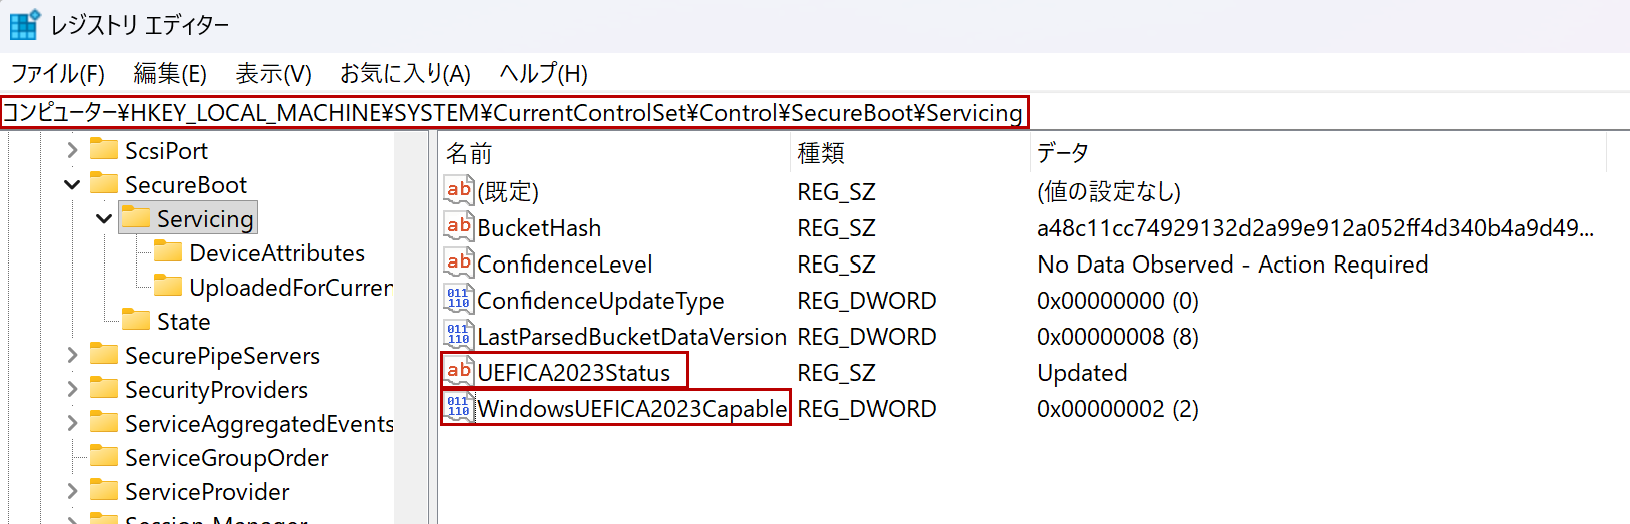1630x524 pixels.
Task: Click the registry path address bar
Action: (514, 113)
